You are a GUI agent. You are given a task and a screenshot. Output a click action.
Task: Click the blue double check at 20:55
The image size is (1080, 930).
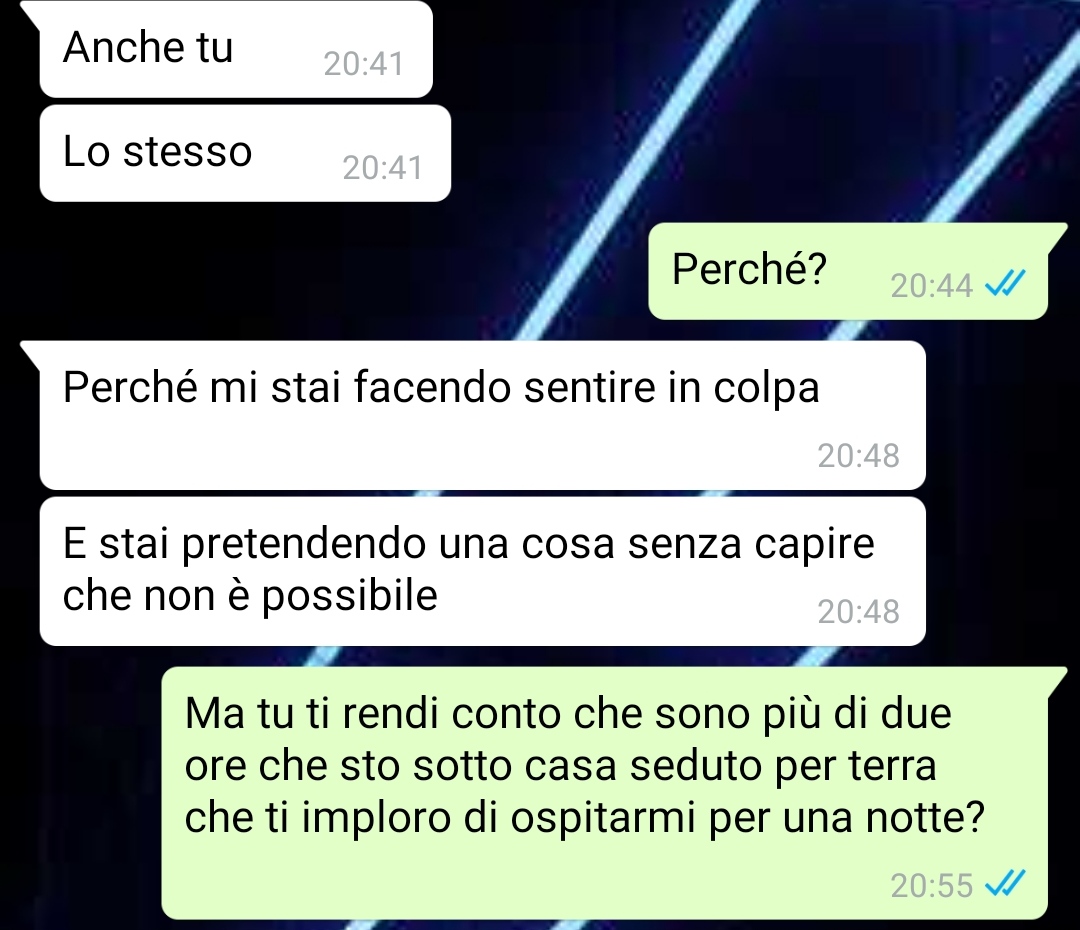pos(1005,884)
